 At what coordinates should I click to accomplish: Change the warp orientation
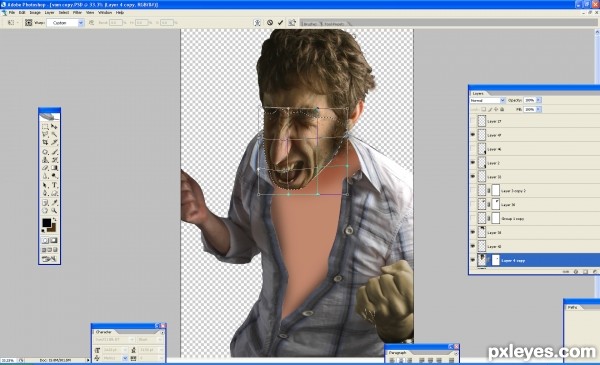(91, 23)
